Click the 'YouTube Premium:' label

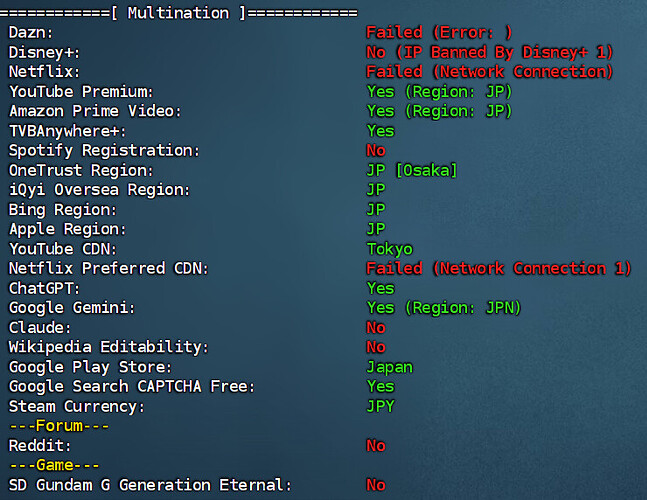(x=81, y=92)
